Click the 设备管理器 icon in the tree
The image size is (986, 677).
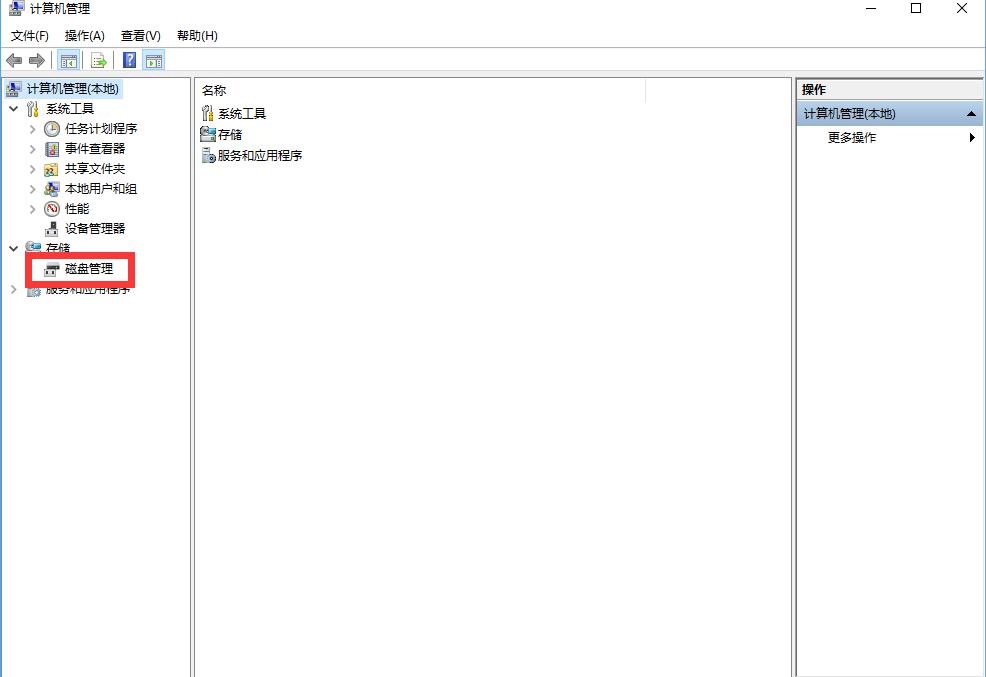click(x=52, y=229)
